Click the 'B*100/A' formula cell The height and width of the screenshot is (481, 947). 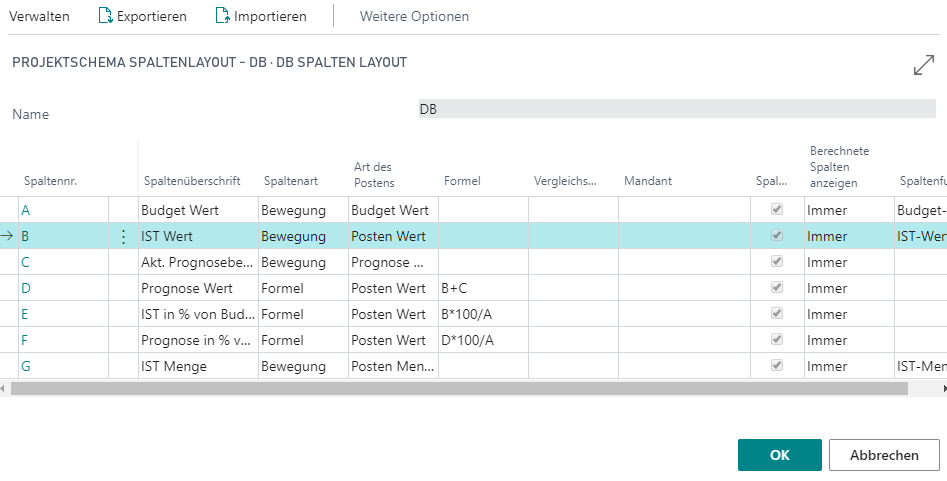[483, 314]
